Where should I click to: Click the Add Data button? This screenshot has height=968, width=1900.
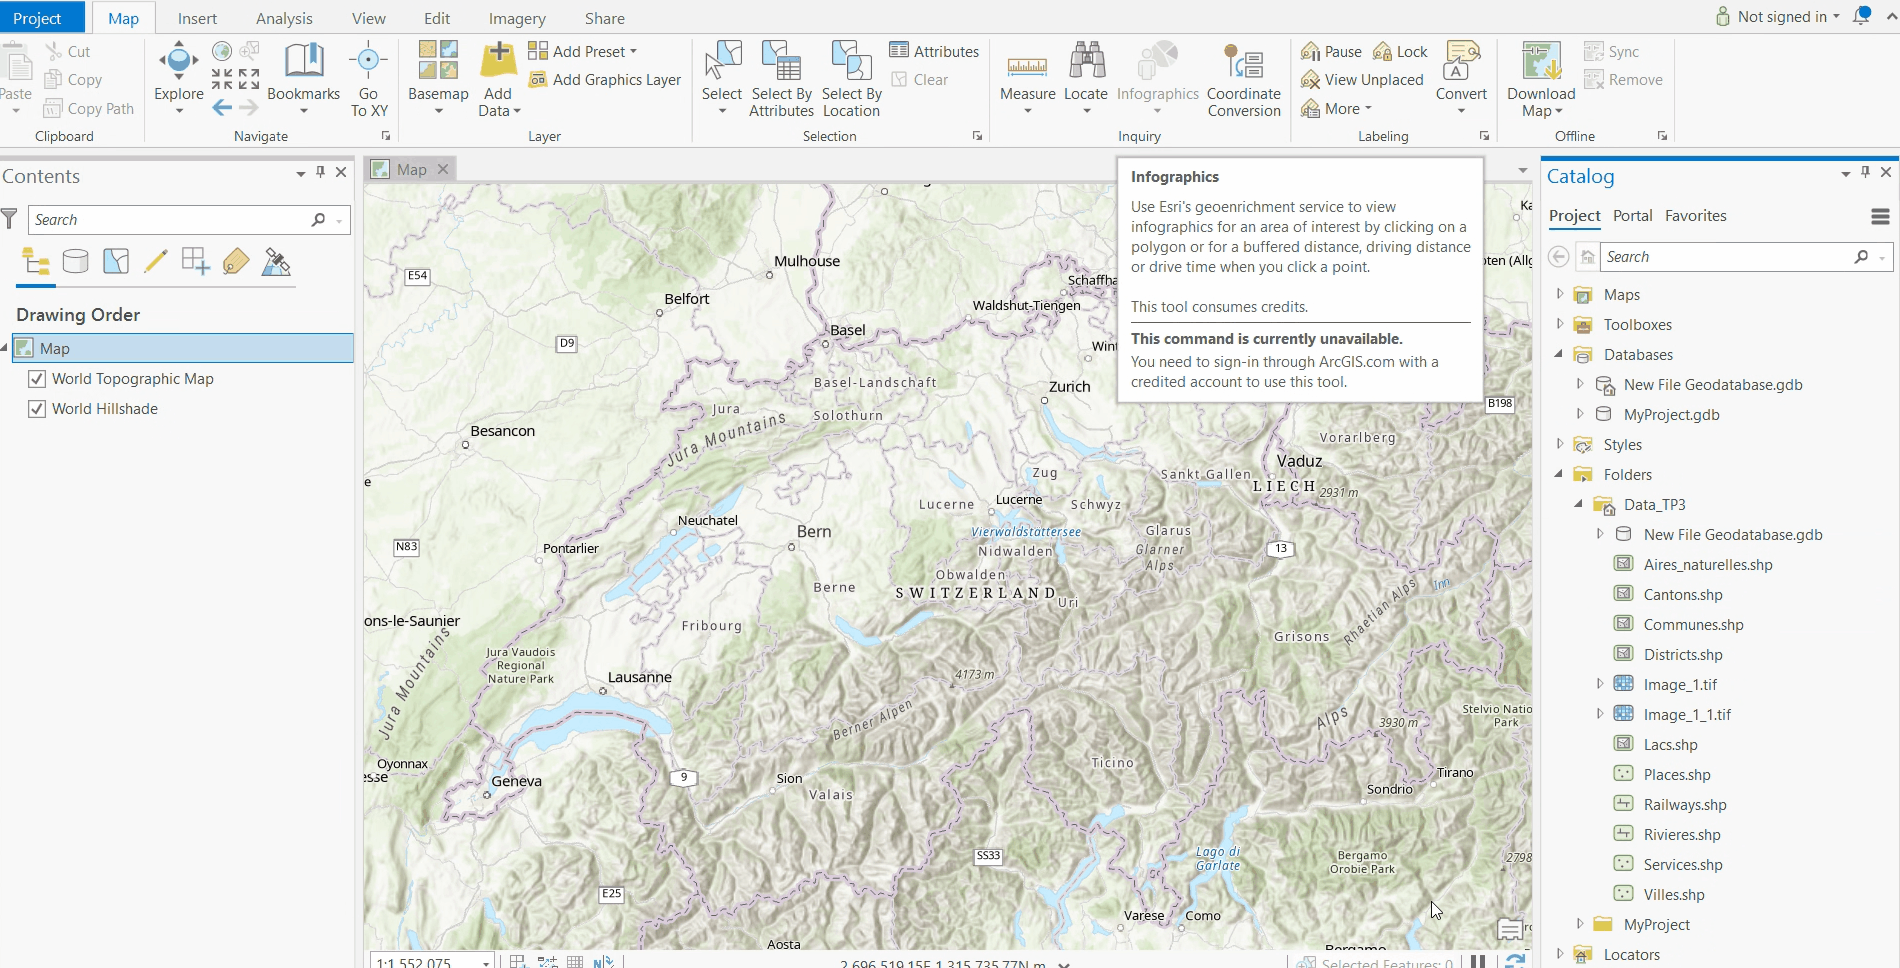[x=498, y=62]
